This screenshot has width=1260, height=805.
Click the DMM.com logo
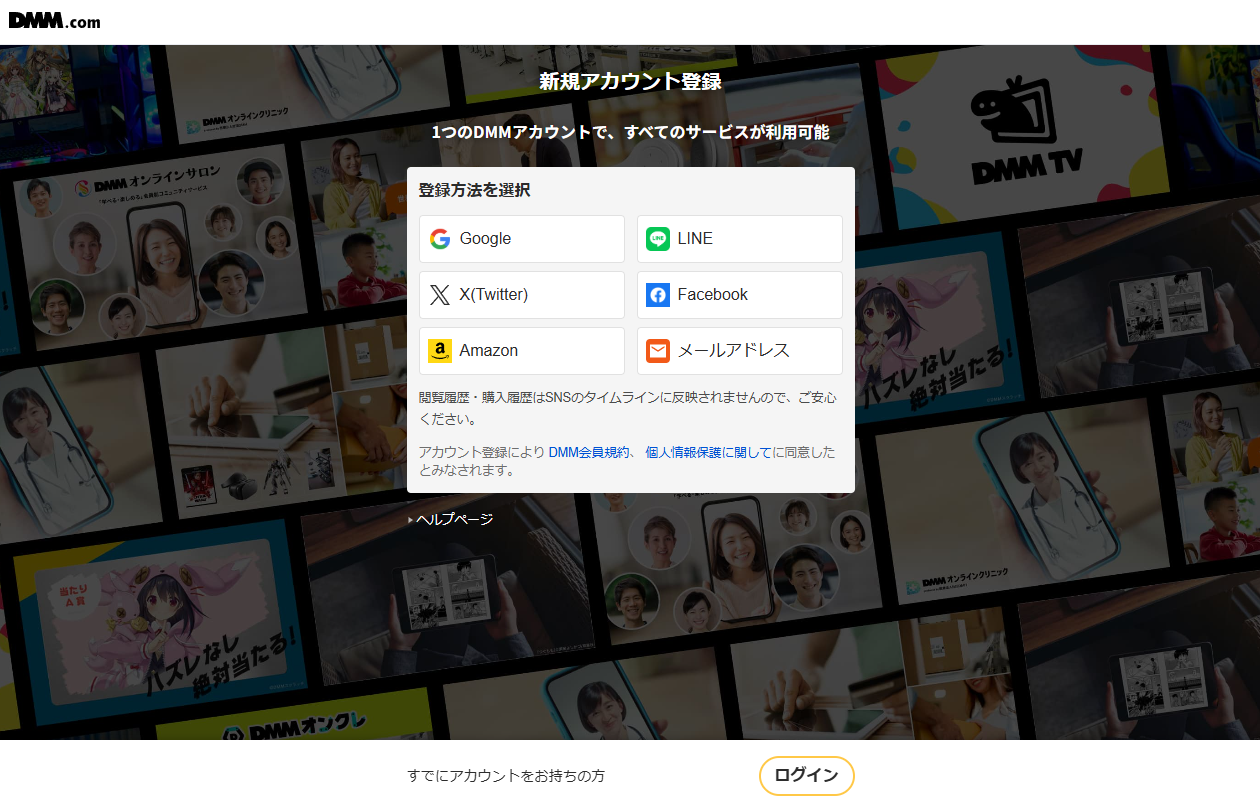point(54,21)
